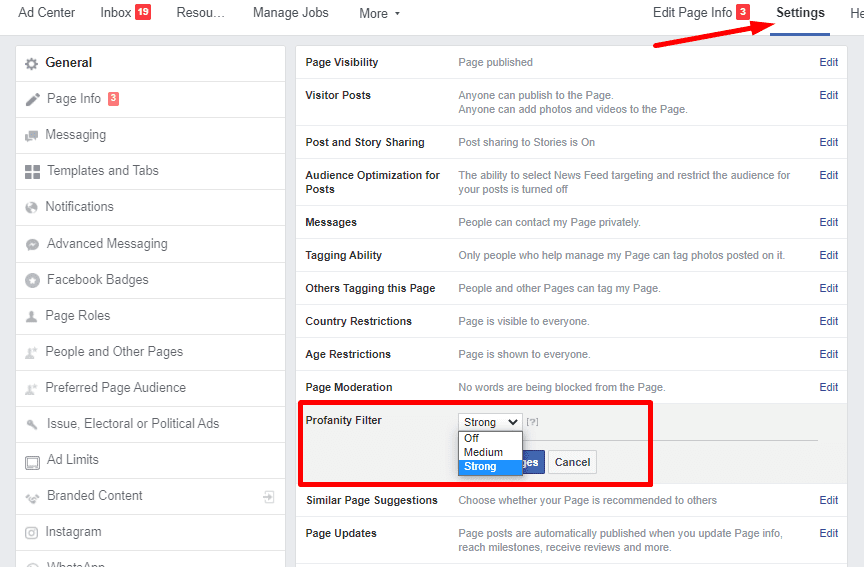Screen dimensions: 864x567
Task: Select Advanced Messaging in sidebar
Action: [150, 244]
